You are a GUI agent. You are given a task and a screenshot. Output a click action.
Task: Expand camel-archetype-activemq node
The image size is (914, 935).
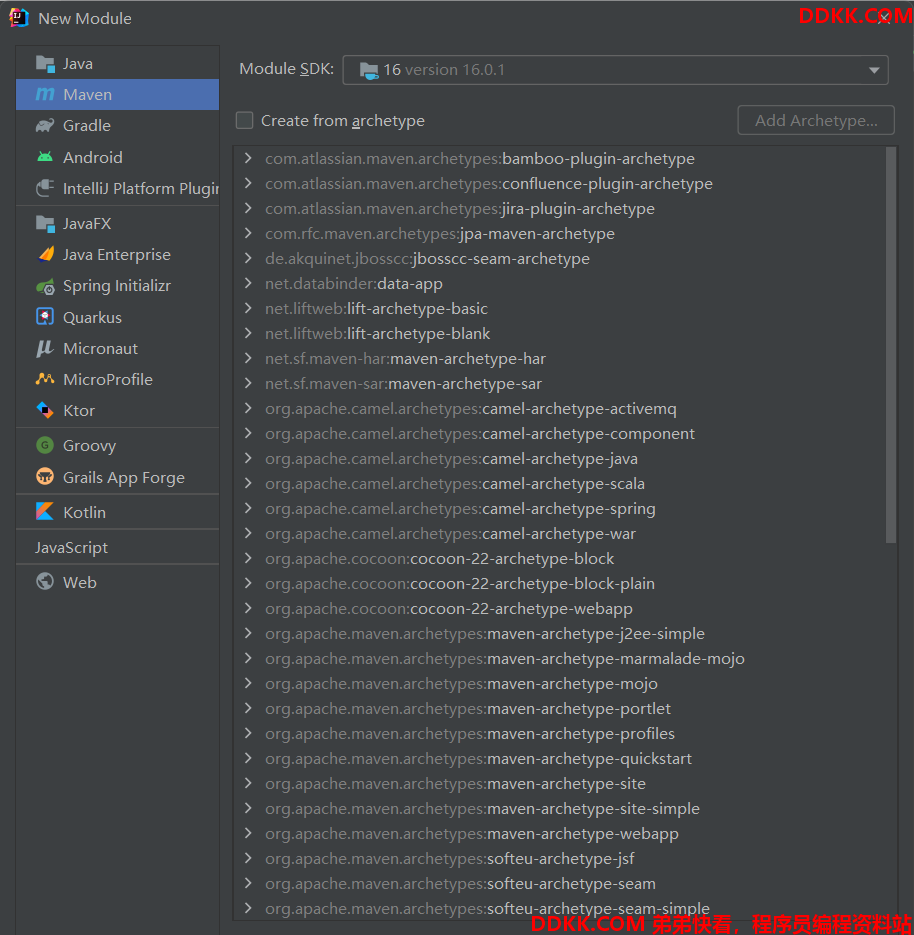point(249,408)
